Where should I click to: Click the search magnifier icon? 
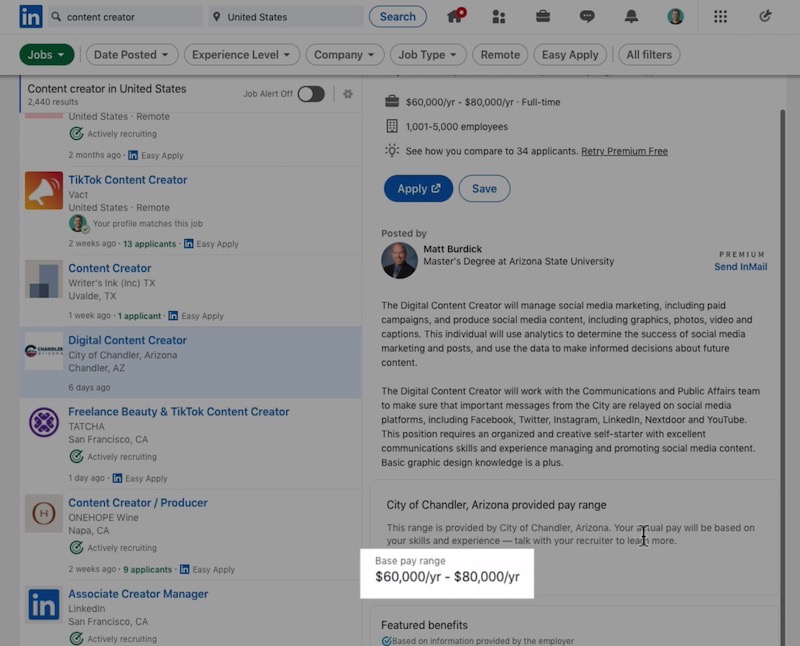(x=56, y=16)
